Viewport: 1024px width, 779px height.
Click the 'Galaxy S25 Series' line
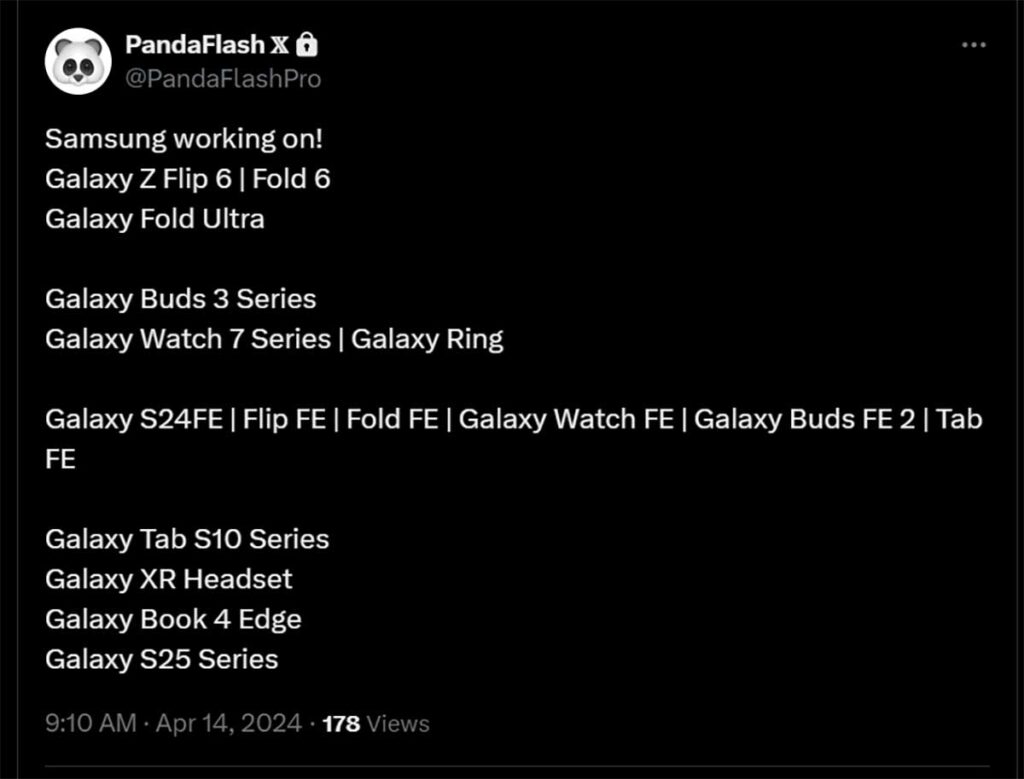coord(162,659)
